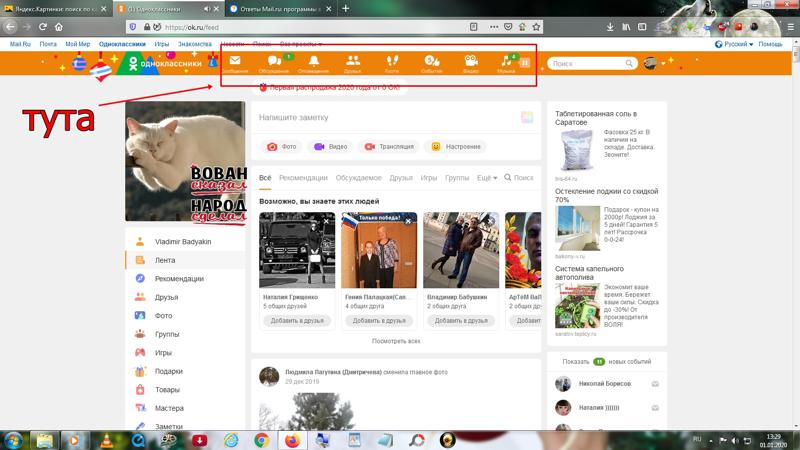Viewport: 800px width, 450px height.
Task: Click the Настроение smiley button
Action: point(454,147)
